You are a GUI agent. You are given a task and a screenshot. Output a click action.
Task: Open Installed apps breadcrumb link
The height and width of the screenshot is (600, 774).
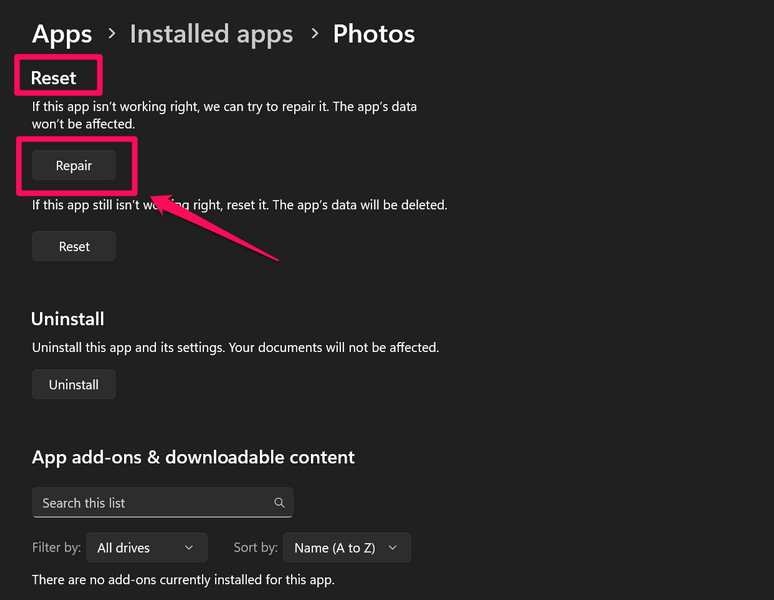click(211, 34)
